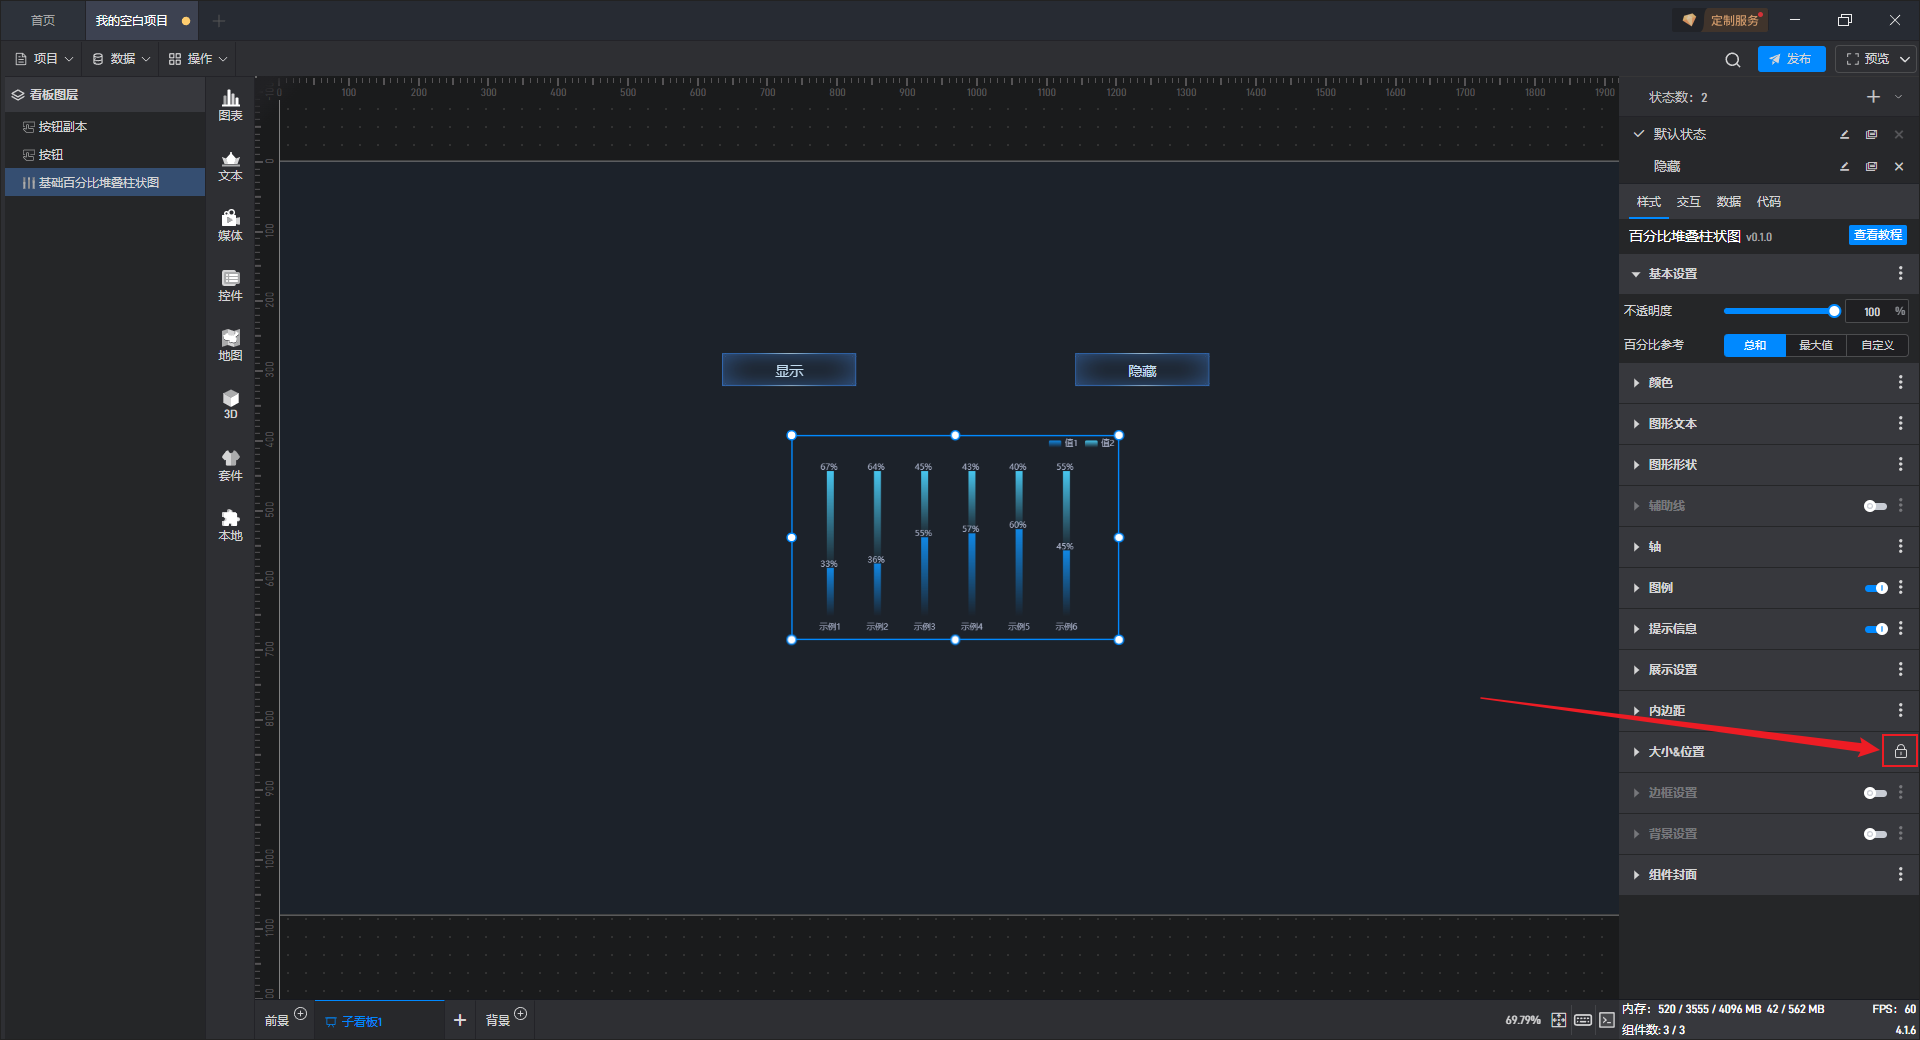Open the 项目 dropdown menu
The width and height of the screenshot is (1920, 1040).
(45, 59)
